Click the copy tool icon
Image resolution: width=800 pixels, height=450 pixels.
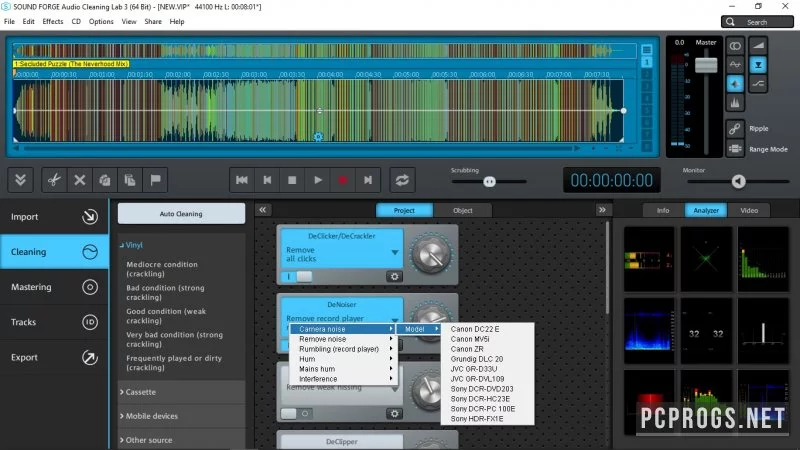105,180
